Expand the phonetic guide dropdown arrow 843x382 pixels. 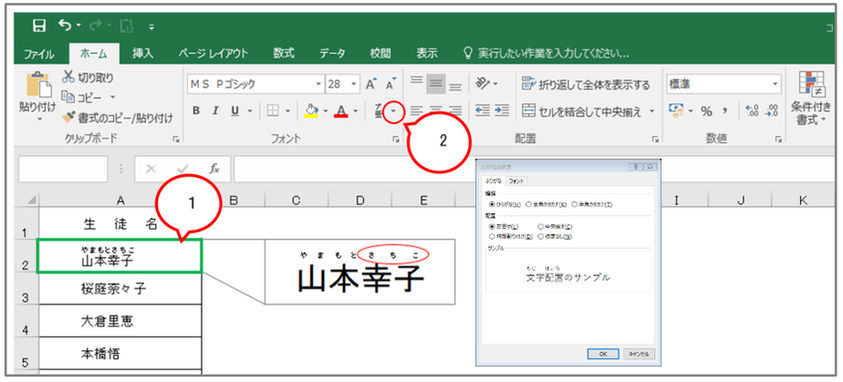coord(394,112)
